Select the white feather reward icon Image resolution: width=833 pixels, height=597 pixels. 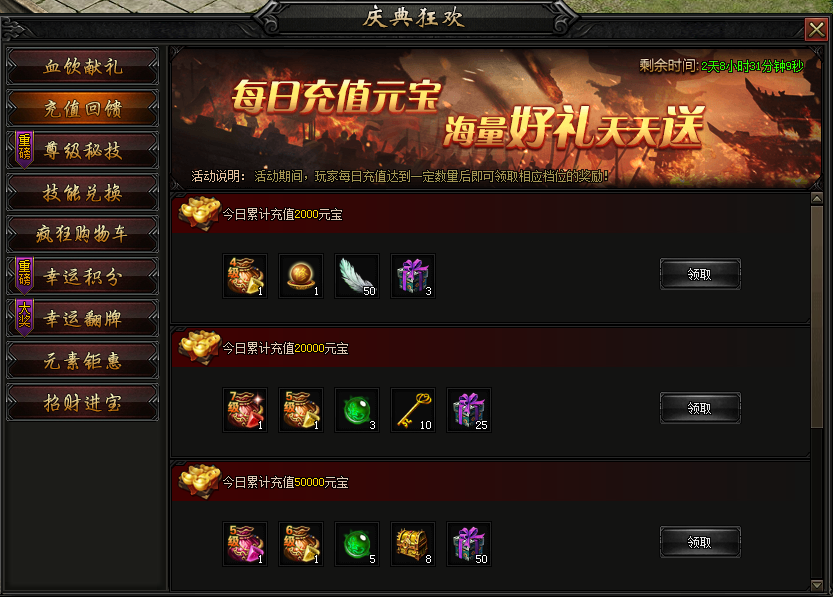[x=357, y=276]
